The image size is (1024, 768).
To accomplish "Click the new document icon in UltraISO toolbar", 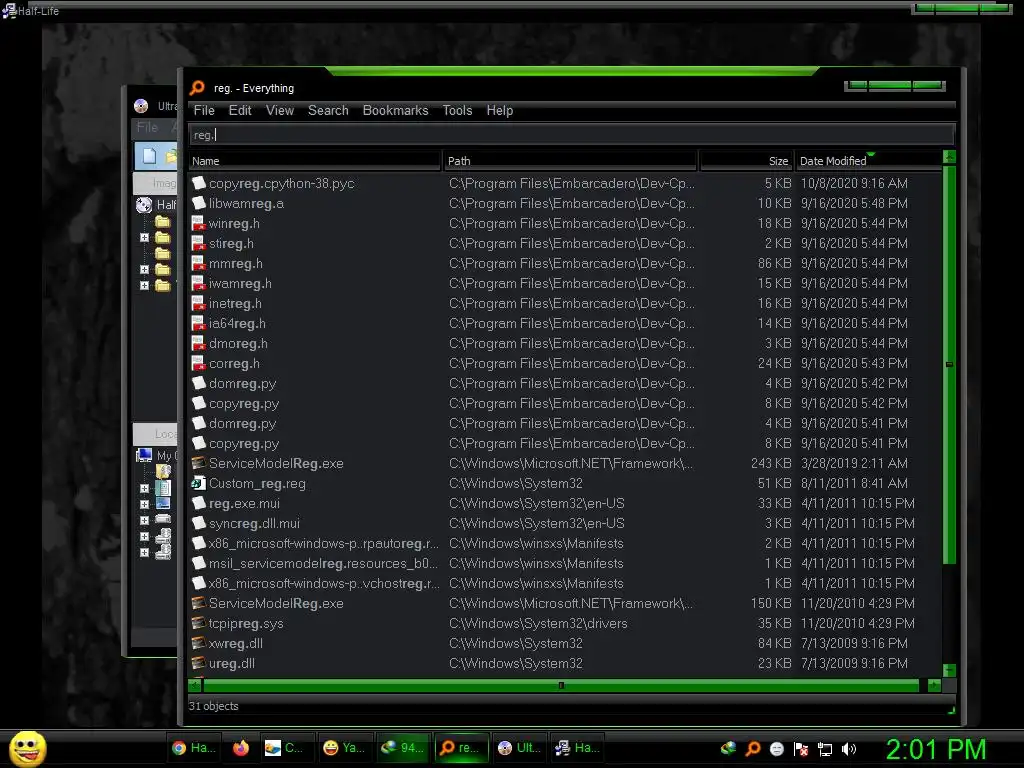I will tap(150, 155).
